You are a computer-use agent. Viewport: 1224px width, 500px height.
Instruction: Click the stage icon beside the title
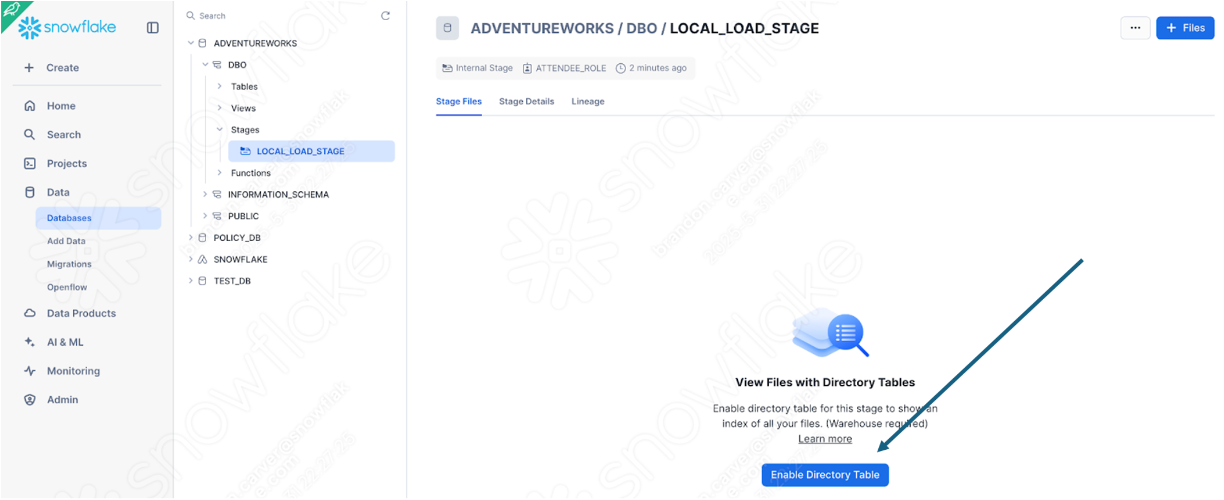click(x=447, y=28)
